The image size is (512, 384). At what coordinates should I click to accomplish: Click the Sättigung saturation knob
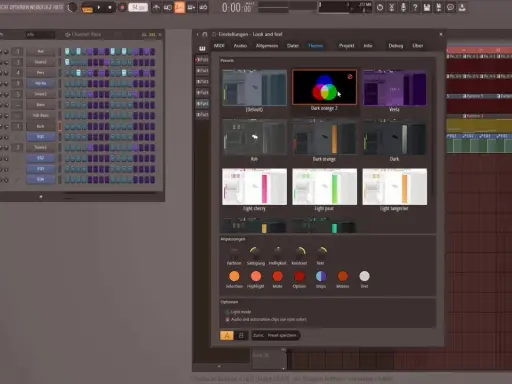coord(255,252)
